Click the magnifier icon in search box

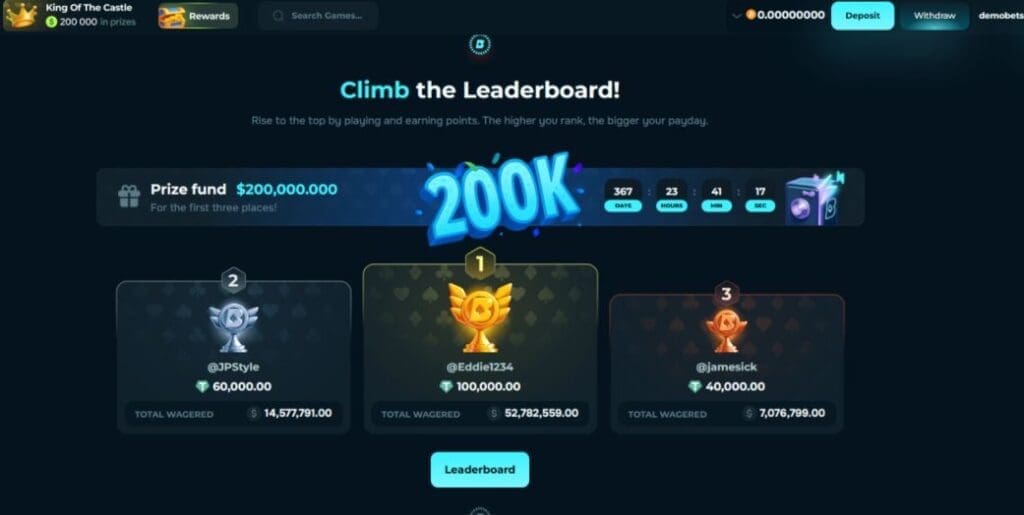278,16
